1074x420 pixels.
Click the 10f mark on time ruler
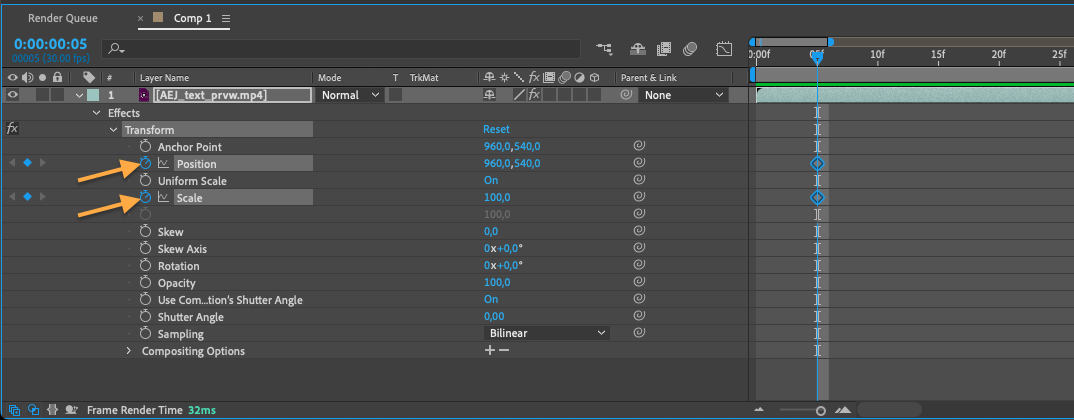tap(877, 54)
